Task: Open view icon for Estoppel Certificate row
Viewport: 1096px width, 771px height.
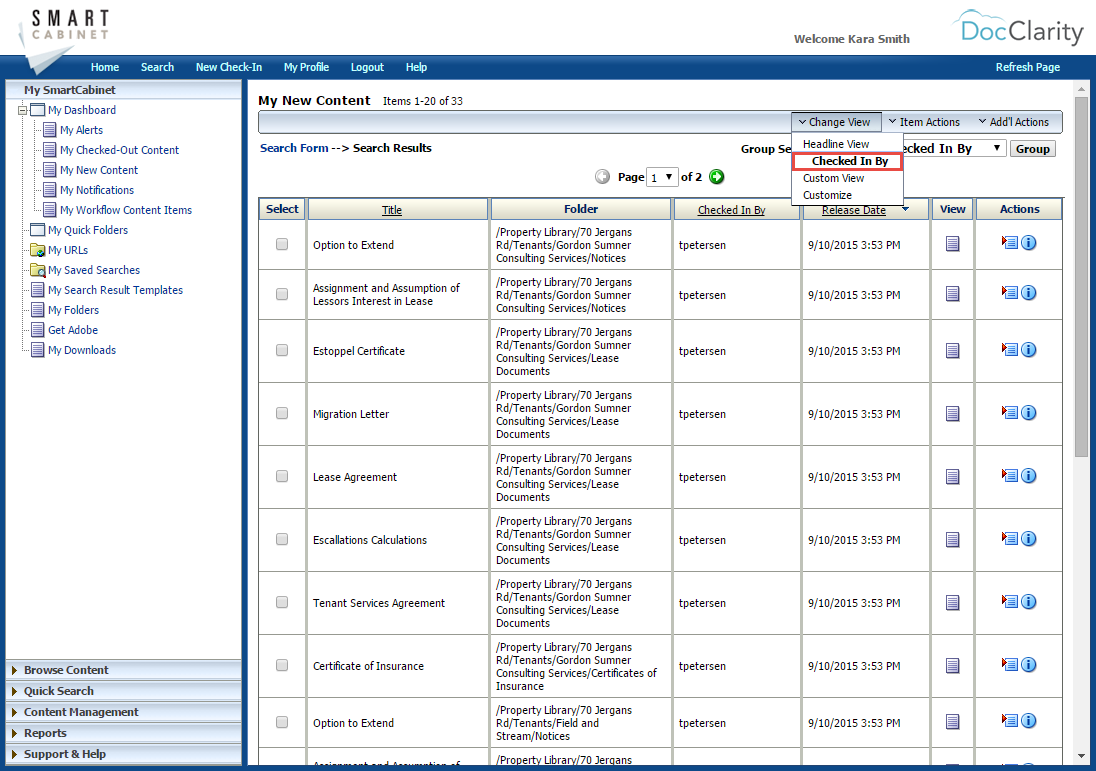Action: pos(952,350)
